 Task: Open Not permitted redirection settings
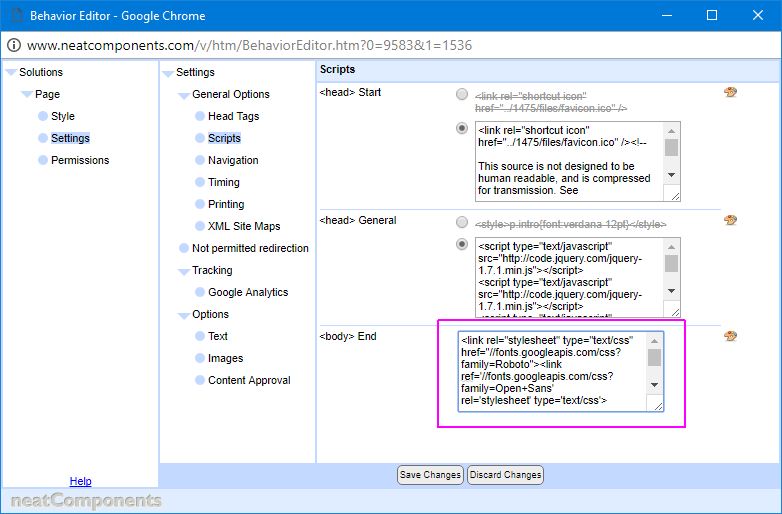250,248
